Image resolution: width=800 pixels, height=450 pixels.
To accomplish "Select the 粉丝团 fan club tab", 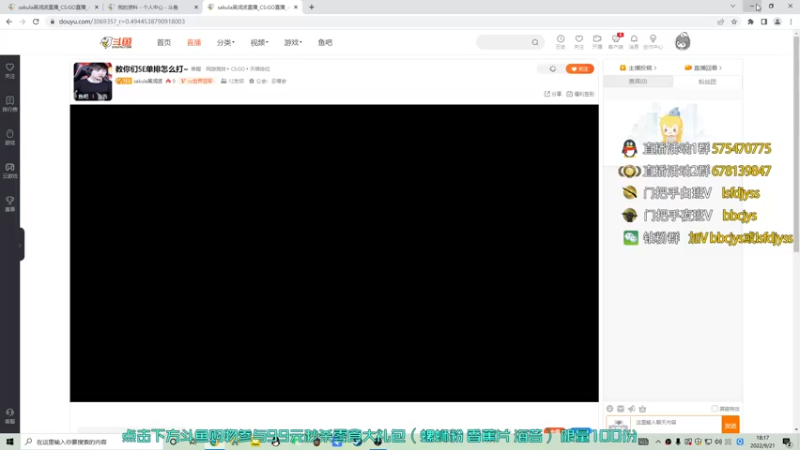I will (707, 82).
